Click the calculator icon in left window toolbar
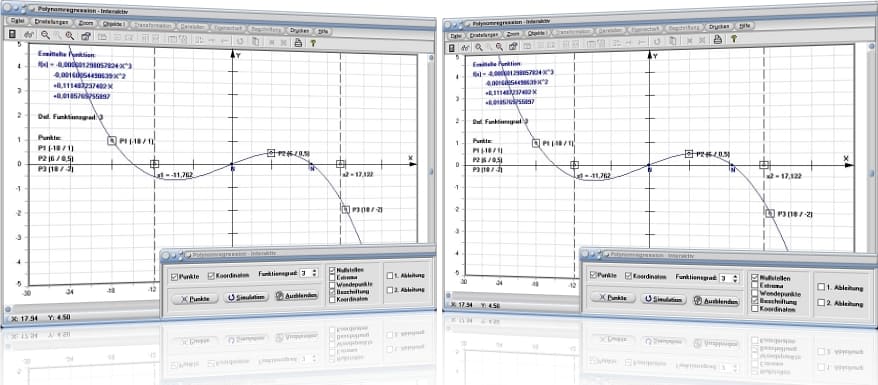The image size is (878, 385). 12,35
